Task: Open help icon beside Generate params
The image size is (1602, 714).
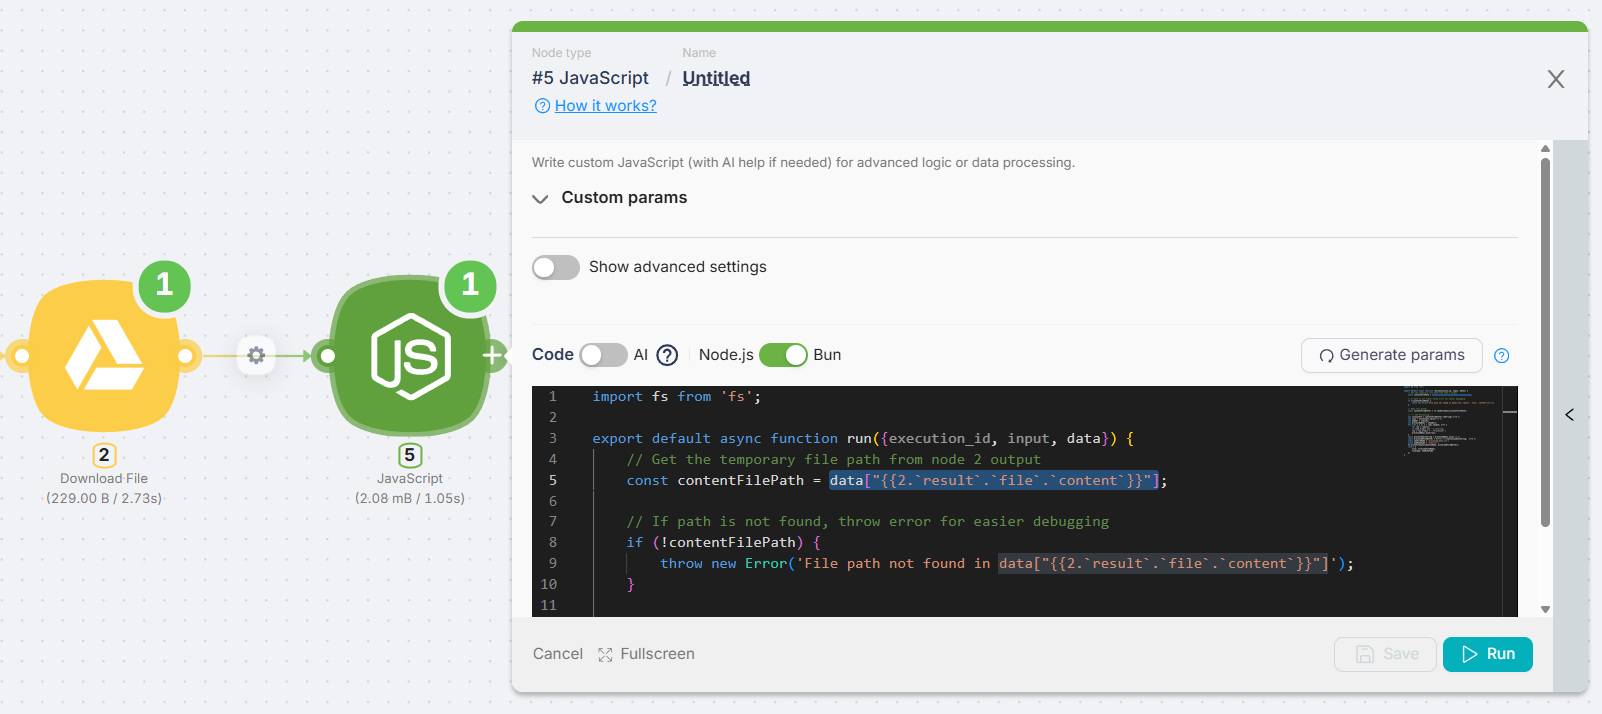Action: (x=1501, y=355)
